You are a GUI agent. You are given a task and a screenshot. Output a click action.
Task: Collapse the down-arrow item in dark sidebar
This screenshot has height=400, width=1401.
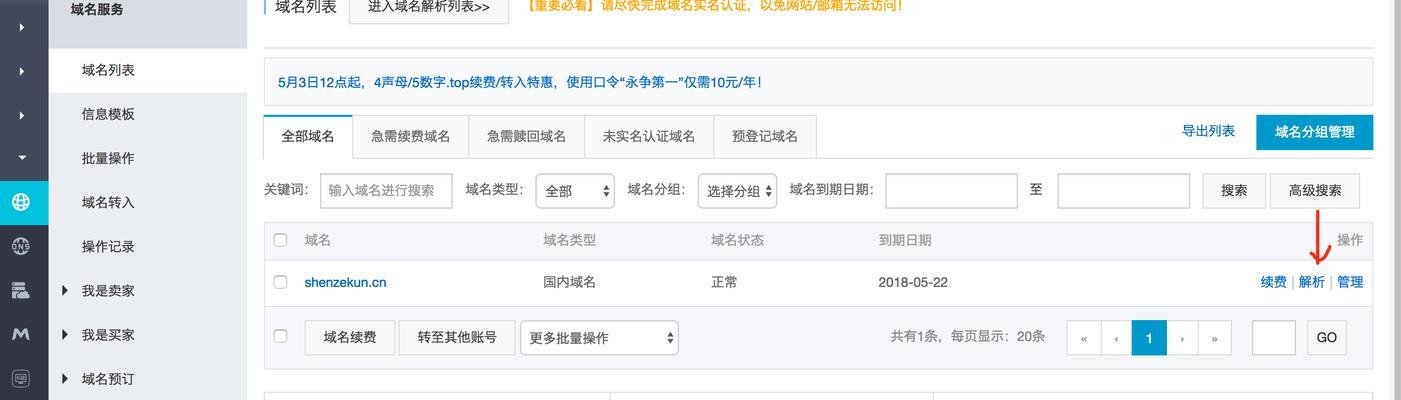[22, 158]
